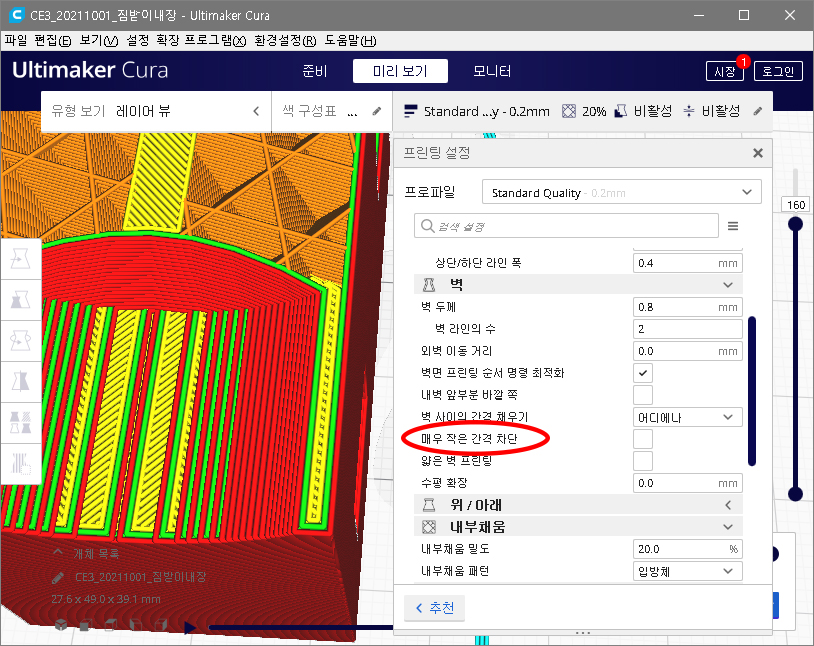814x646 pixels.
Task: Click the 상단/하단 라인 폭 value field
Action: tap(687, 263)
